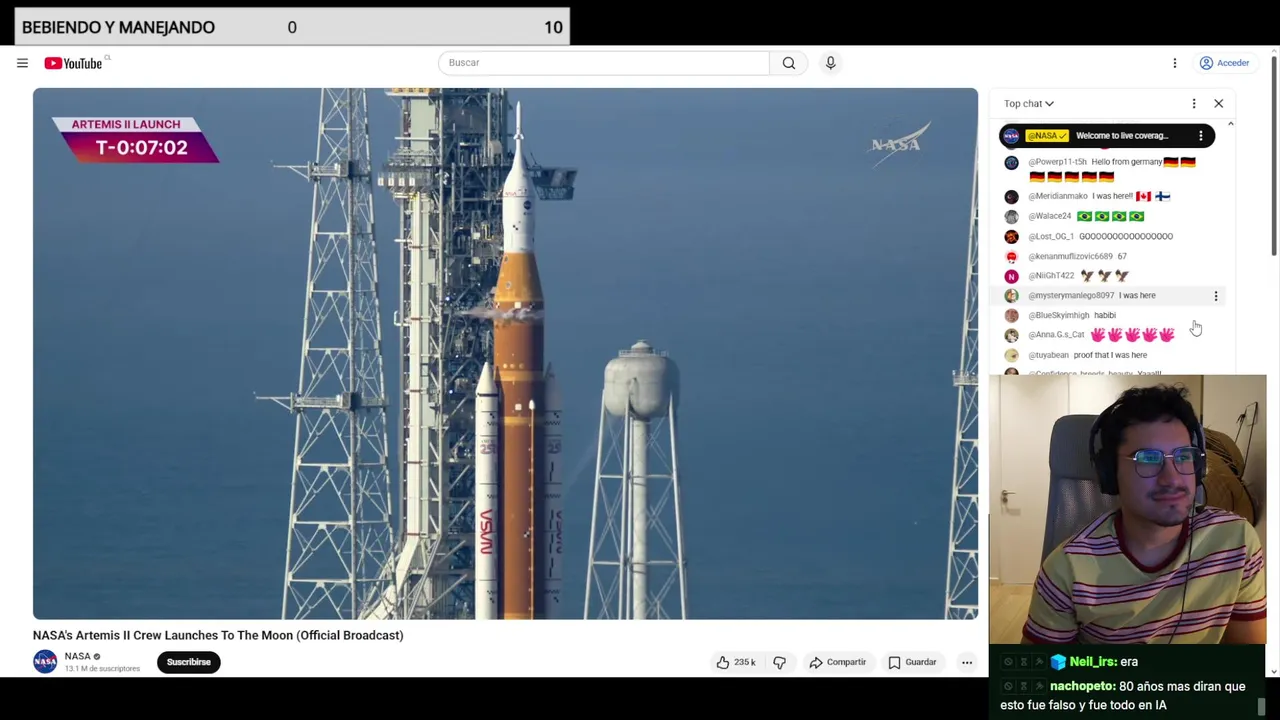
Task: Activate voice search microphone icon
Action: (x=830, y=62)
